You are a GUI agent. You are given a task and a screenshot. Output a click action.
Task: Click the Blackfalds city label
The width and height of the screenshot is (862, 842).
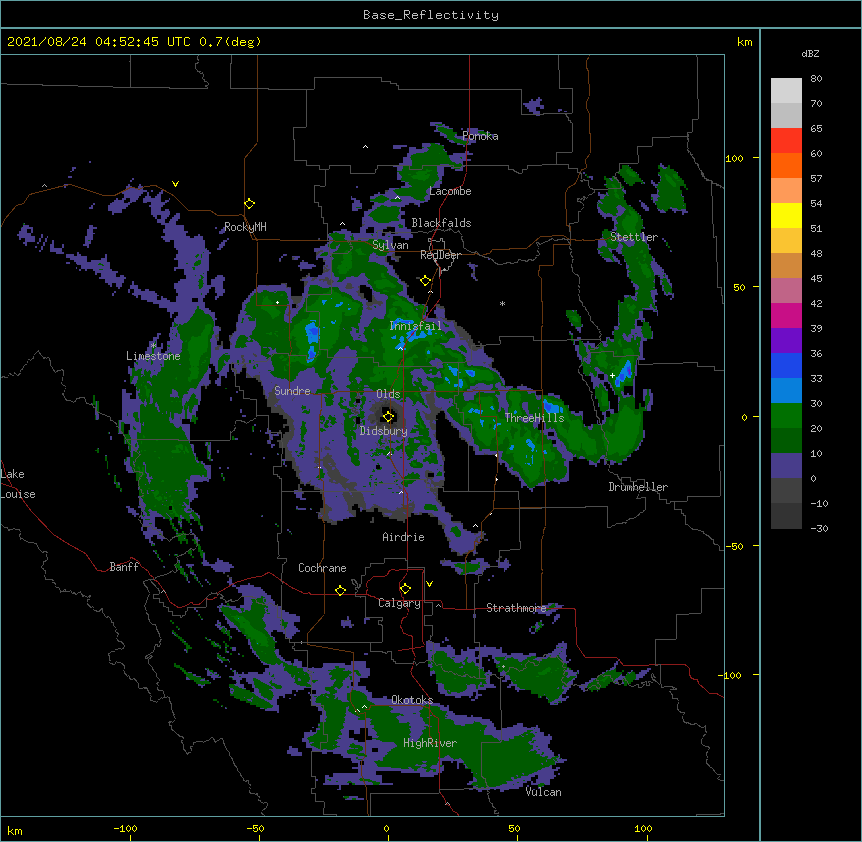tap(441, 223)
